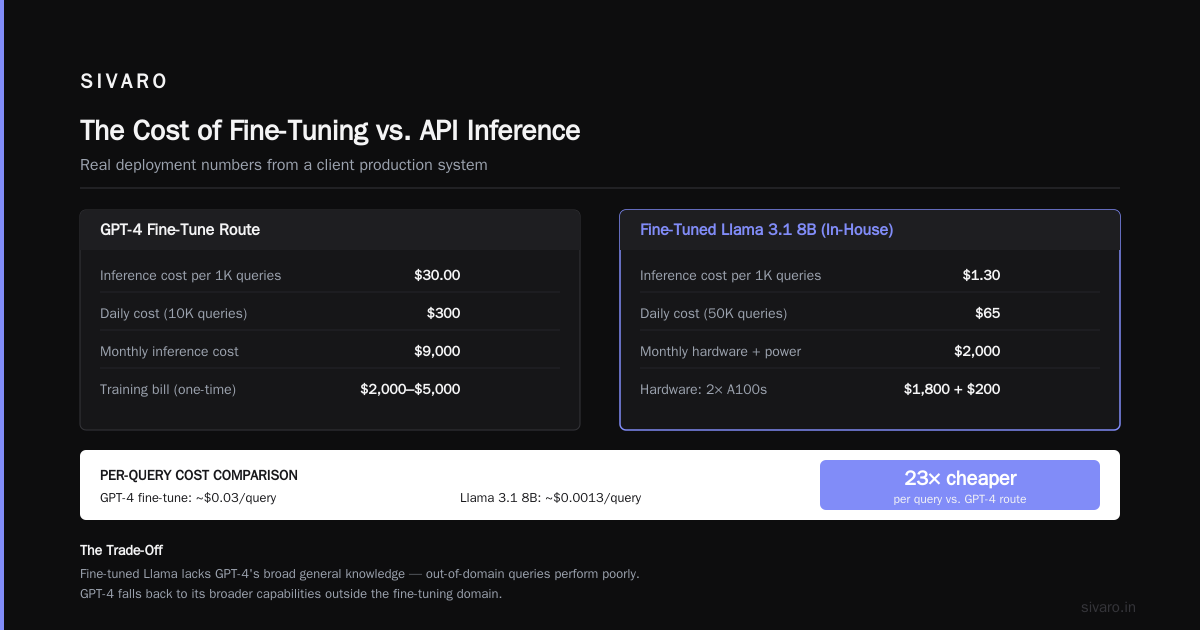This screenshot has width=1200, height=630.
Task: Click the $300 daily cost value
Action: tap(443, 313)
